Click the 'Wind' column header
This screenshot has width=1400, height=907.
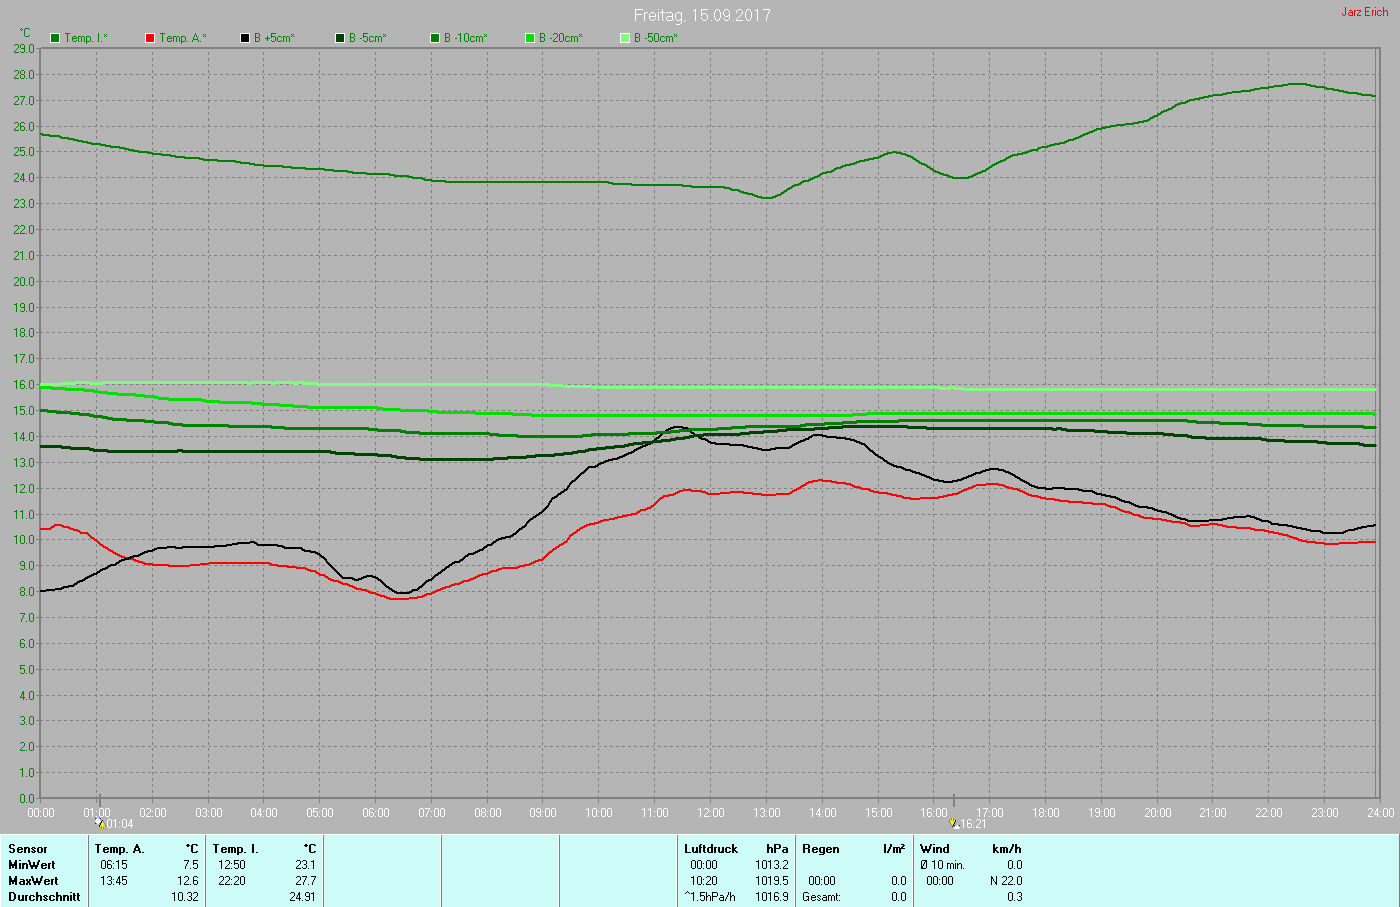click(935, 849)
